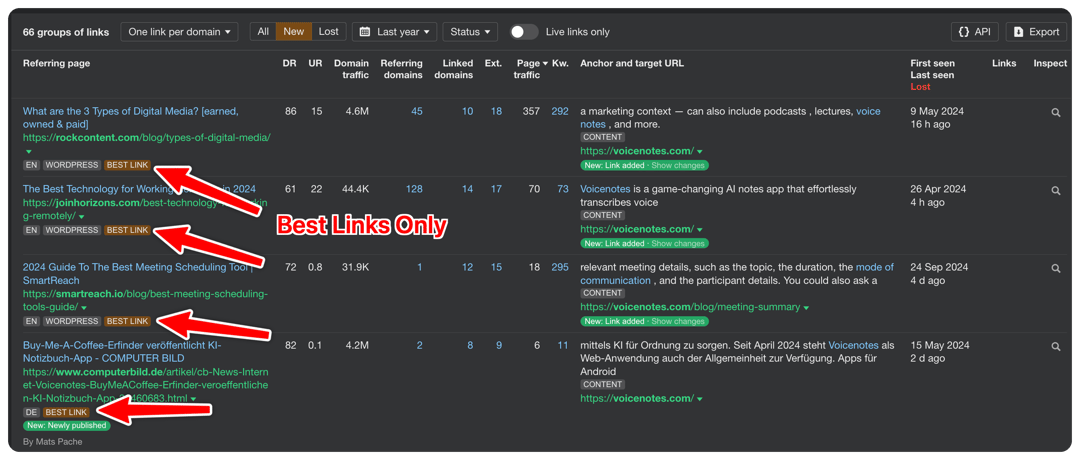Show changes in rockcontent.com row badge
This screenshot has height=460, width=1080.
click(x=678, y=165)
